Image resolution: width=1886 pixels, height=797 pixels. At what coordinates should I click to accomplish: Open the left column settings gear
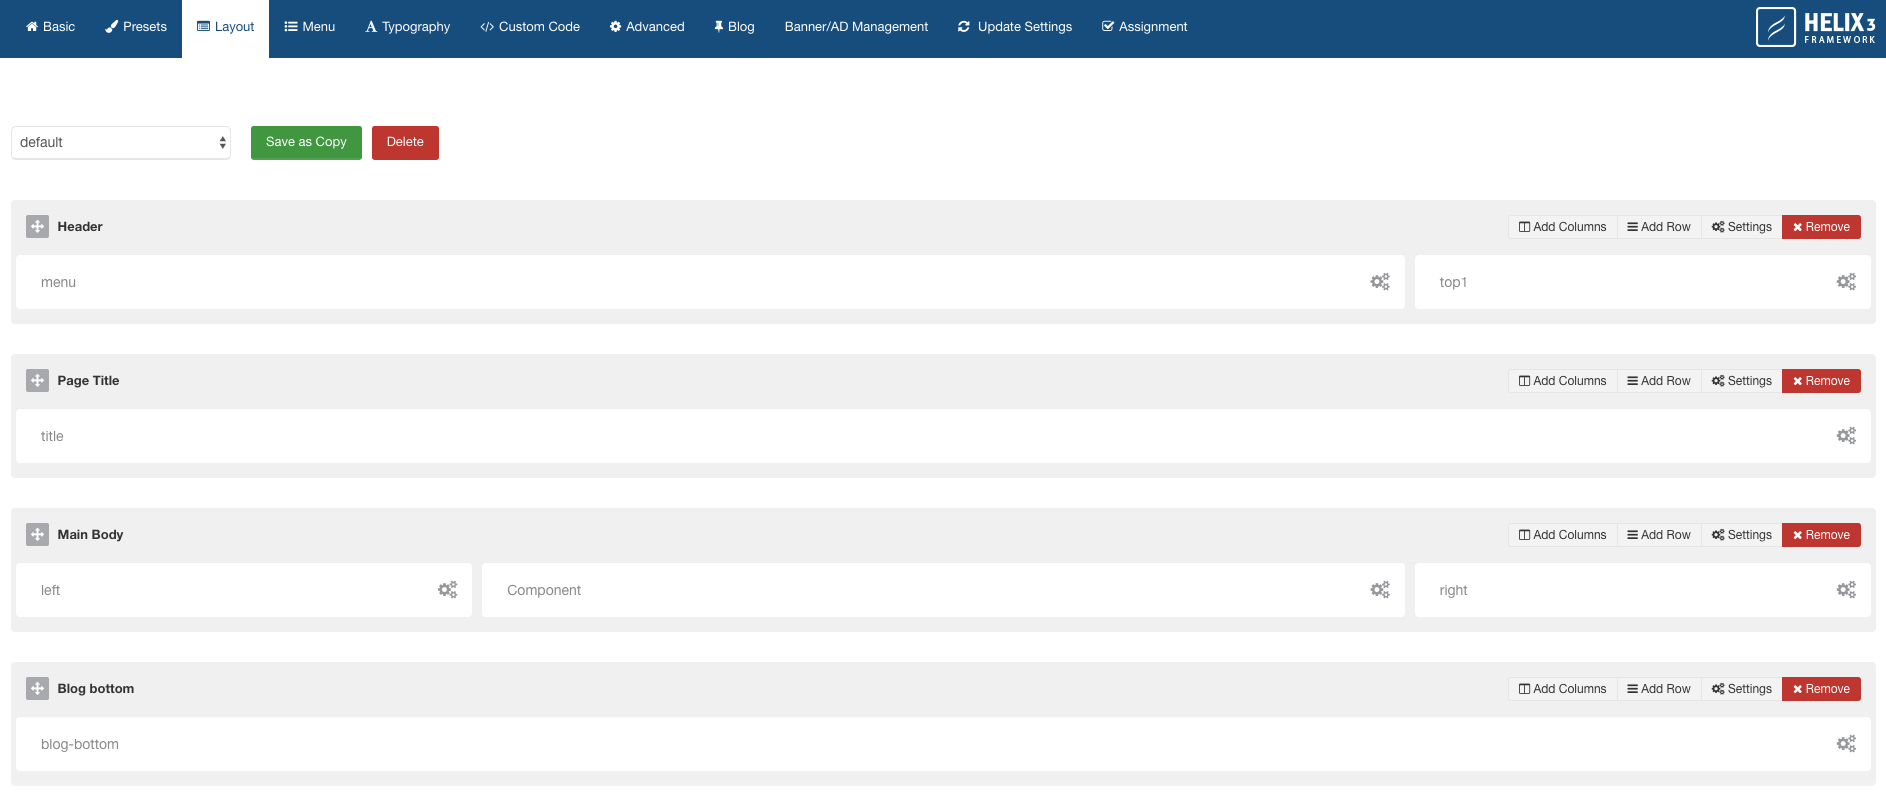pyautogui.click(x=447, y=590)
